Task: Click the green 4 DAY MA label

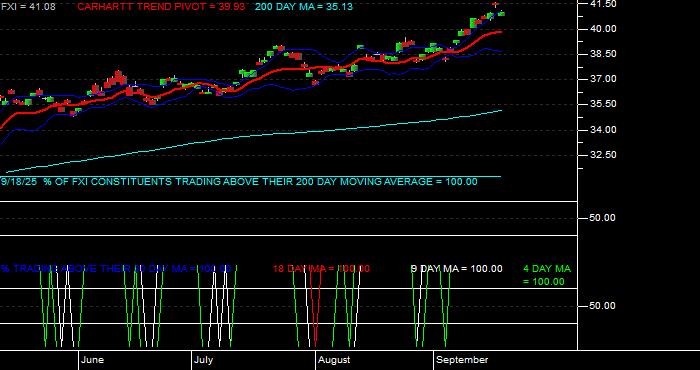Action: [546, 275]
